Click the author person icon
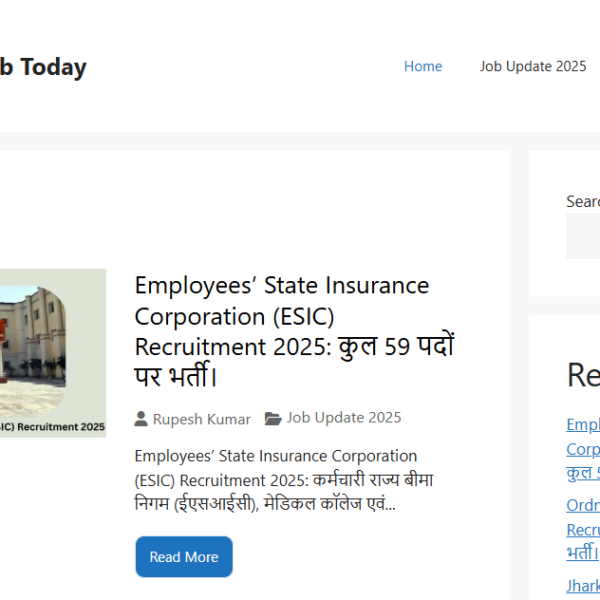This screenshot has height=600, width=600. point(141,419)
